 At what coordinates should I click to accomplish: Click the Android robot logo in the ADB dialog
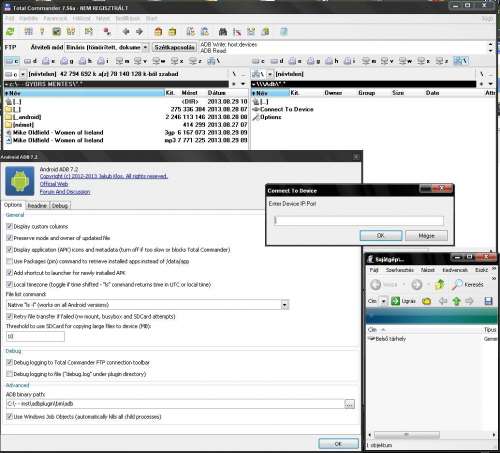pyautogui.click(x=20, y=181)
